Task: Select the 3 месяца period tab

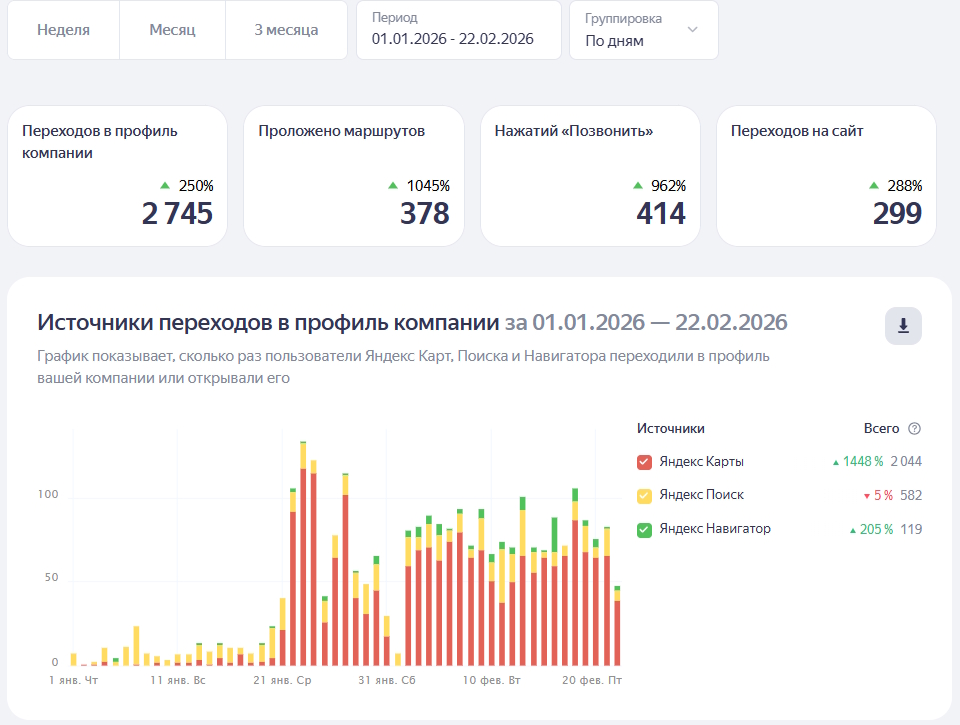Action: click(286, 30)
